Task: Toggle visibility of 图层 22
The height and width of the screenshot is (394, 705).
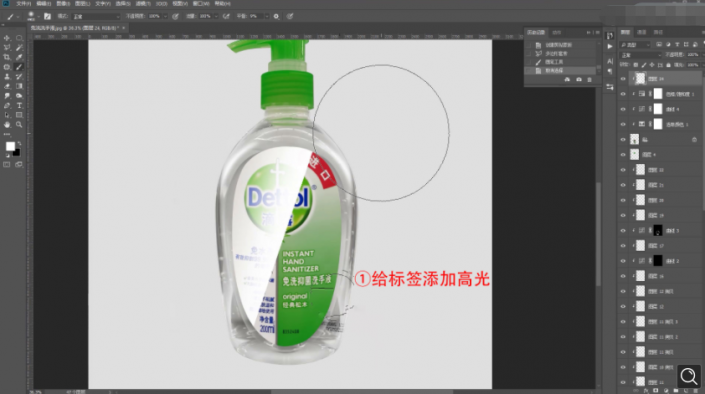Action: [623, 170]
